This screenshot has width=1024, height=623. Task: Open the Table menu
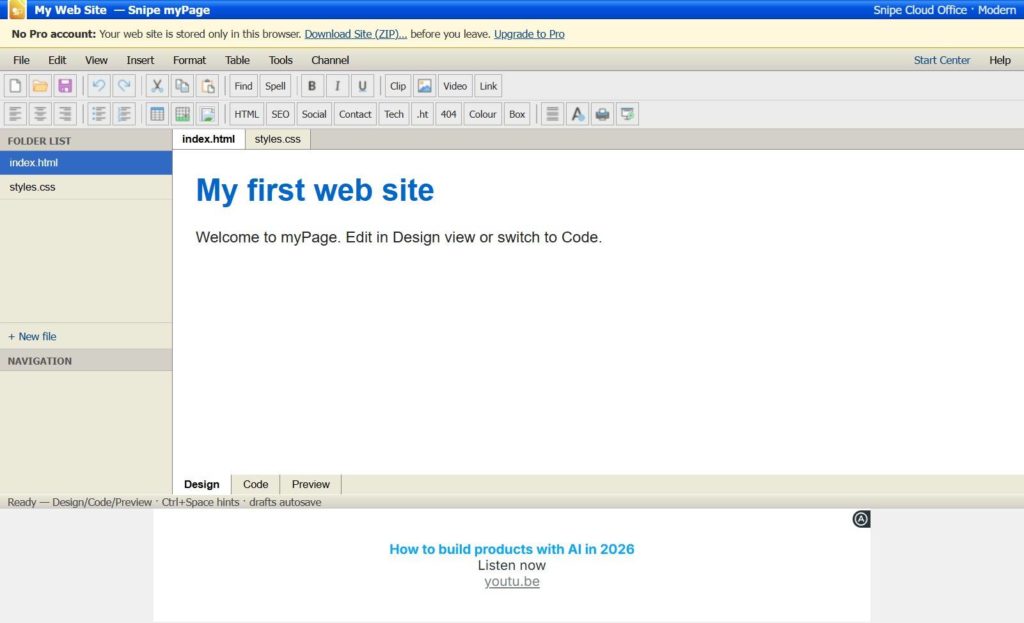pyautogui.click(x=237, y=60)
